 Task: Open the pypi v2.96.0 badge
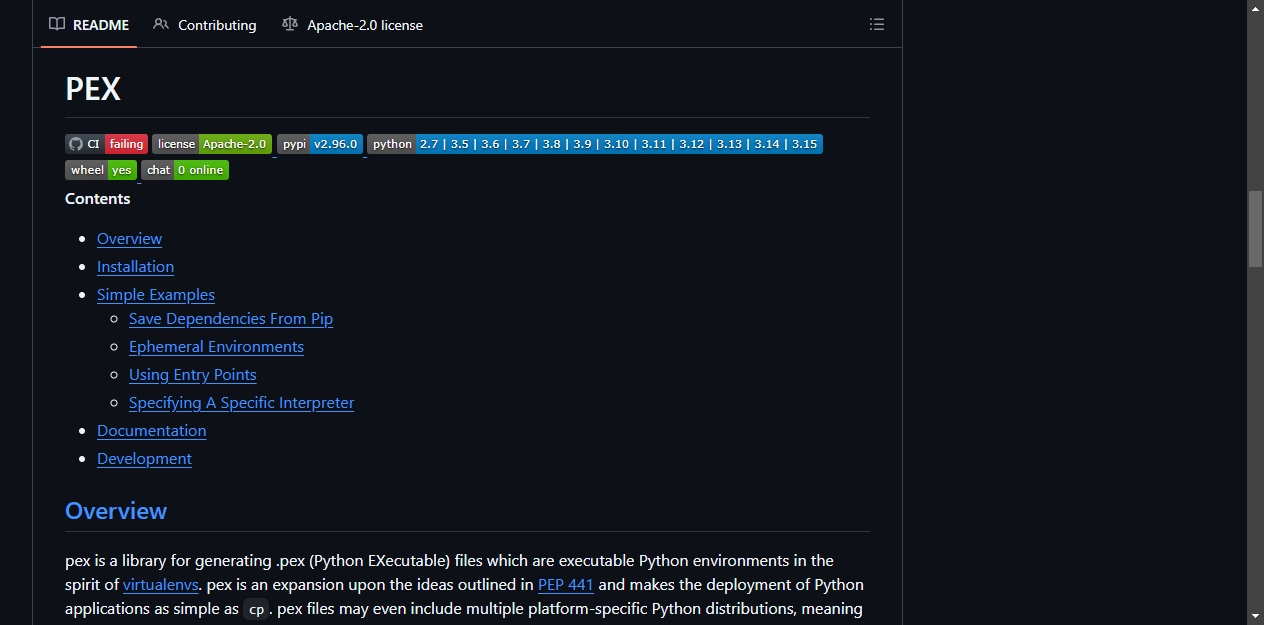tap(320, 144)
